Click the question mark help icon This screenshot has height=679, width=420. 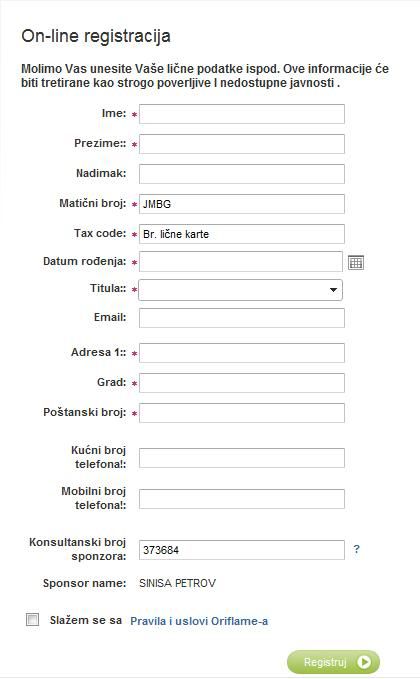coord(356,549)
